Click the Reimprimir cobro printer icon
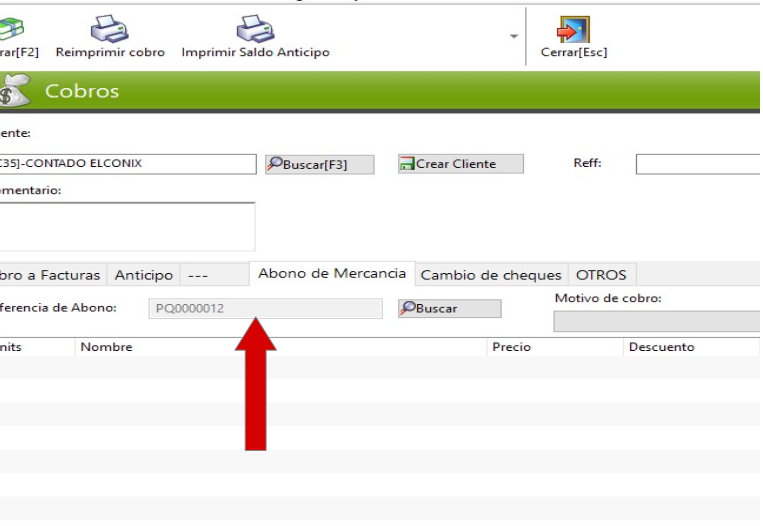This screenshot has width=763, height=526. coord(109,29)
